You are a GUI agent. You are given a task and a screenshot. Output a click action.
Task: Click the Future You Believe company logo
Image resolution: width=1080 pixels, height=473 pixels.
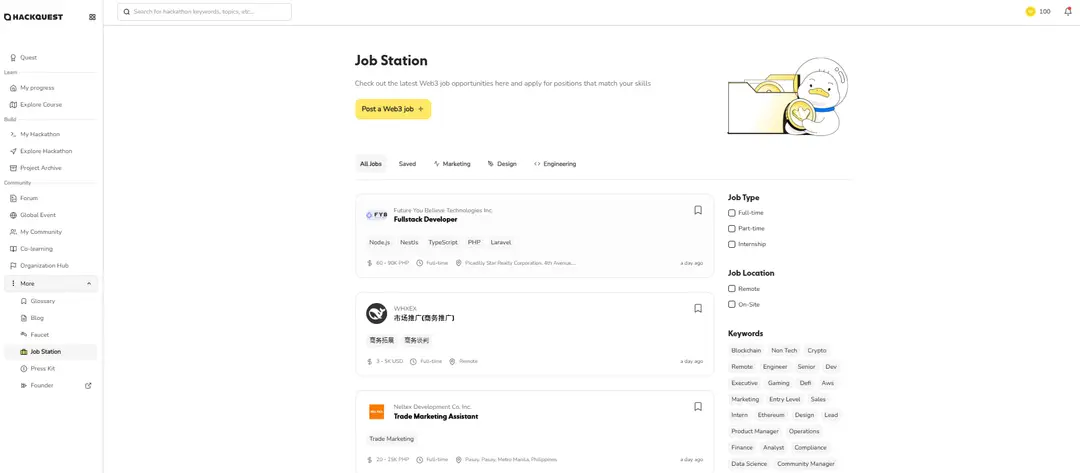(x=377, y=215)
